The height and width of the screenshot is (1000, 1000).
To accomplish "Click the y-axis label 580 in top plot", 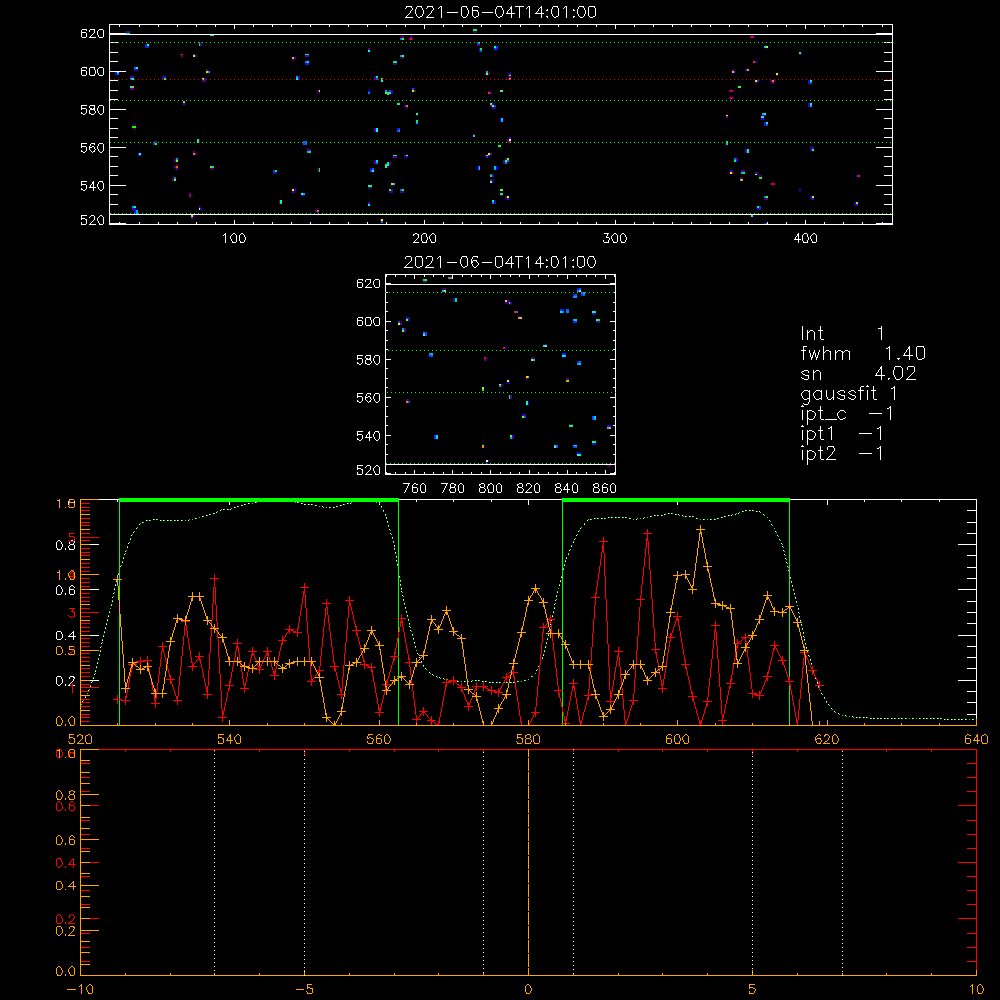I will (92, 110).
